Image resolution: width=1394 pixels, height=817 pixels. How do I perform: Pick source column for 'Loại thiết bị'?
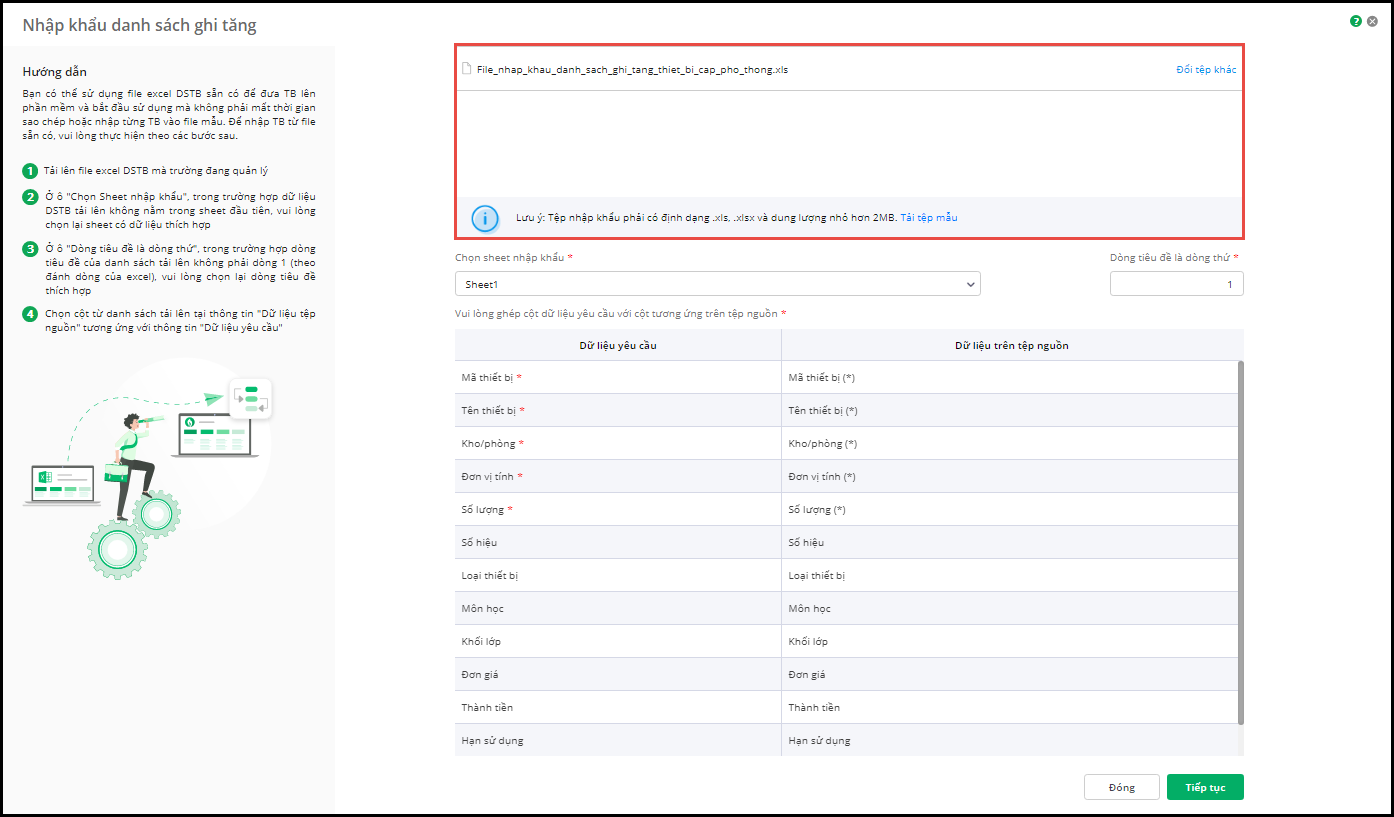point(1008,576)
